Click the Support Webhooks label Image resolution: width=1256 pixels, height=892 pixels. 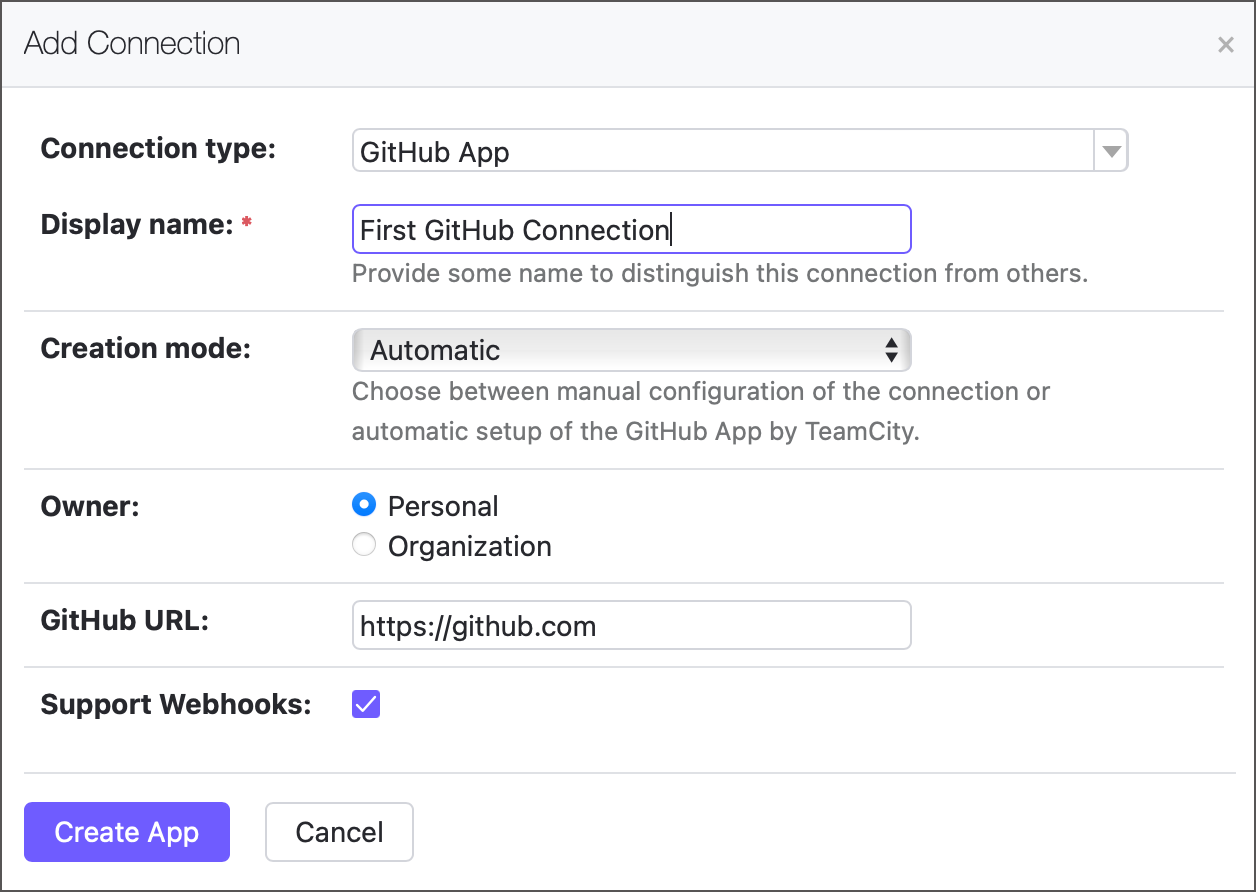(176, 704)
